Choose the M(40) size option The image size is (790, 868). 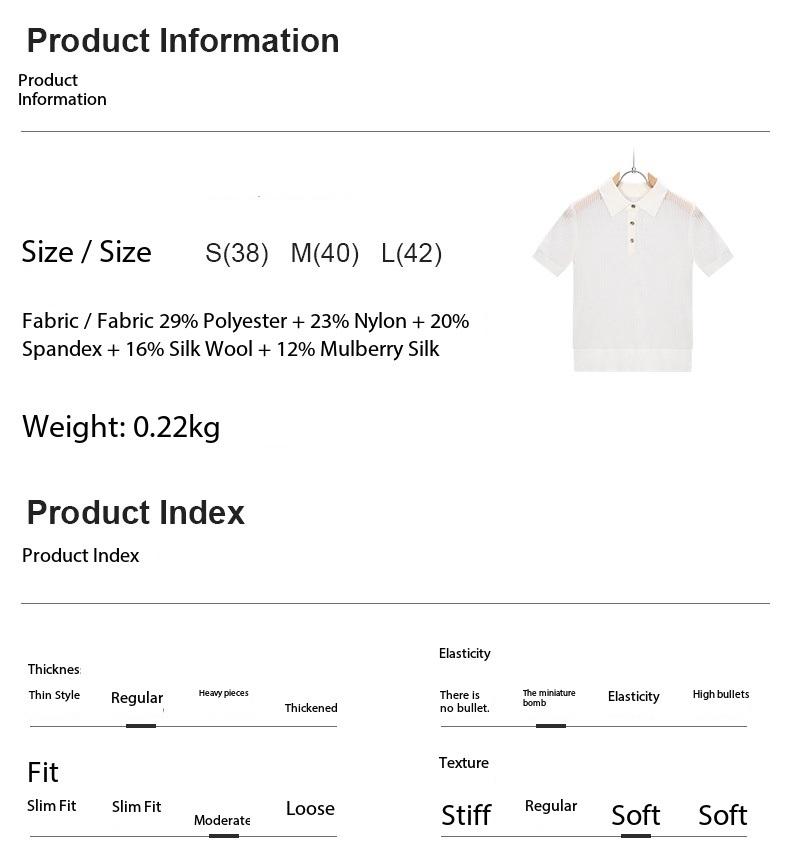[324, 254]
